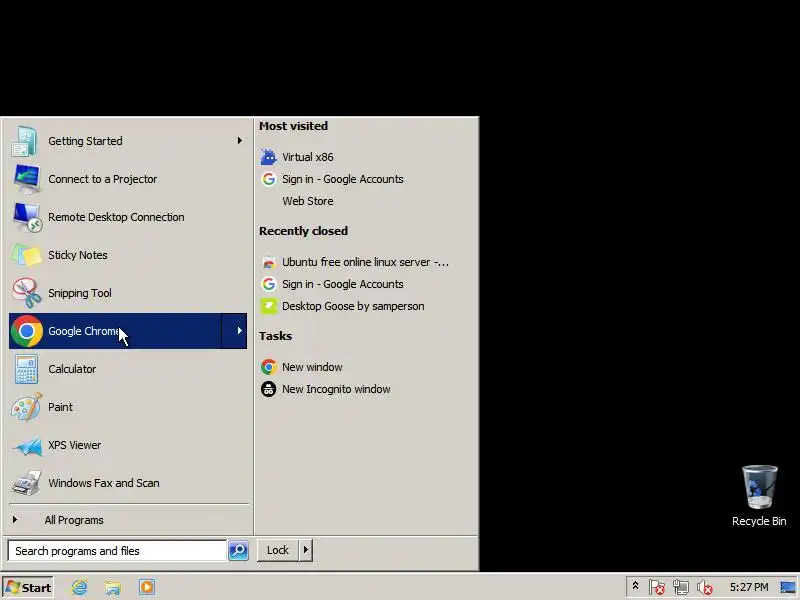
Task: Click the Virtual x86 text
Action: [x=308, y=157]
